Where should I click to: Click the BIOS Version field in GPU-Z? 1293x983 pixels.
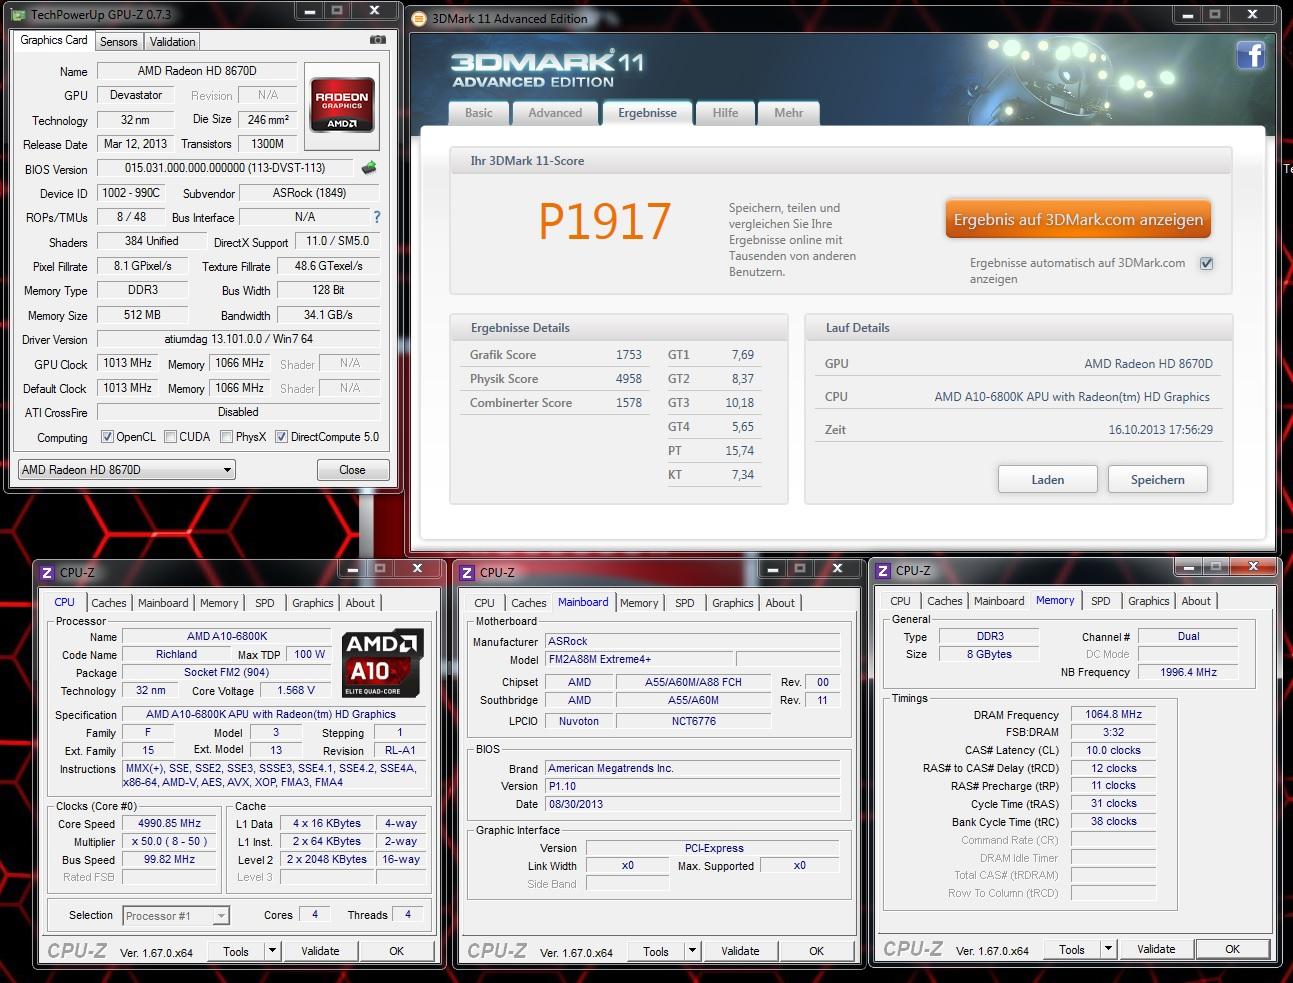[224, 168]
